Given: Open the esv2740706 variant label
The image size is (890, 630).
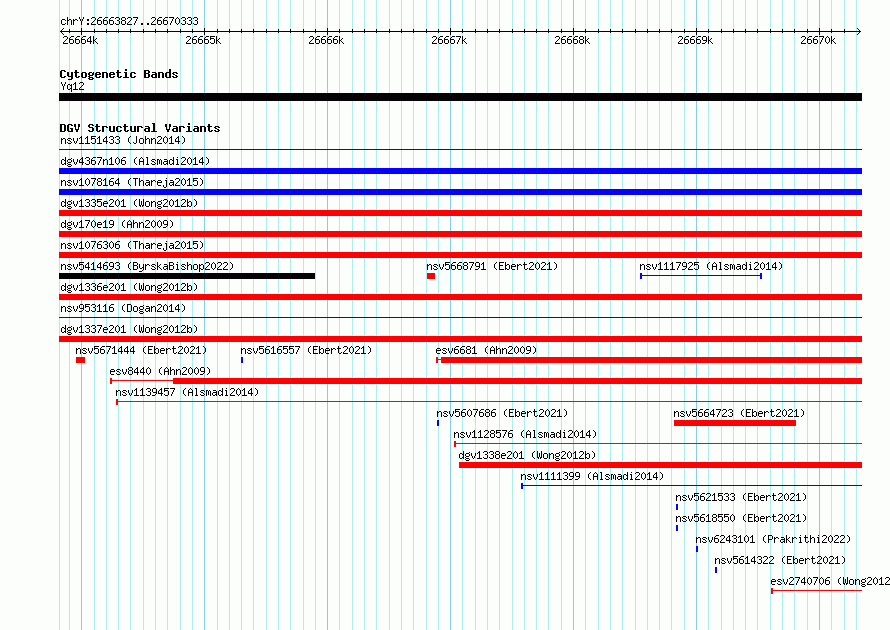Looking at the screenshot, I should pyautogui.click(x=830, y=581).
